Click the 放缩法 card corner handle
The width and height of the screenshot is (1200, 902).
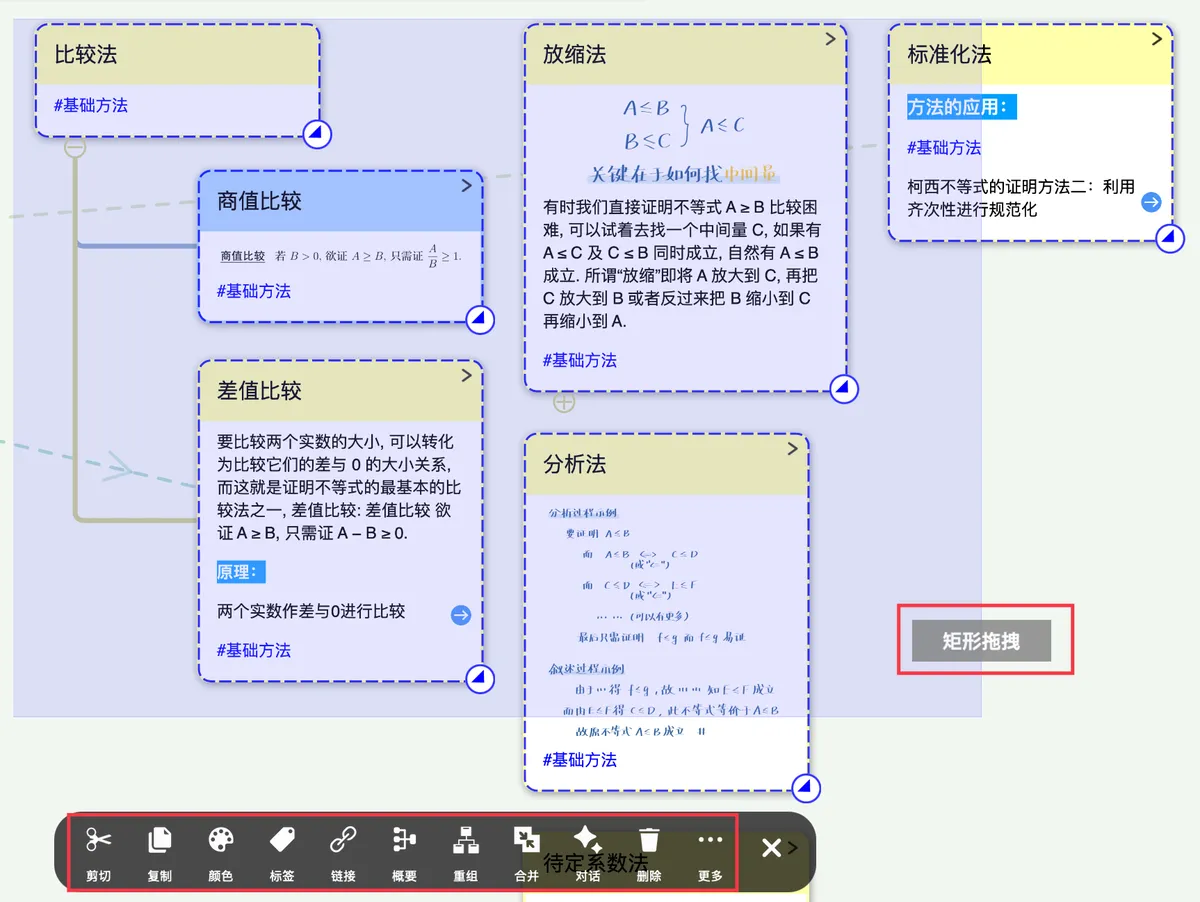[845, 388]
